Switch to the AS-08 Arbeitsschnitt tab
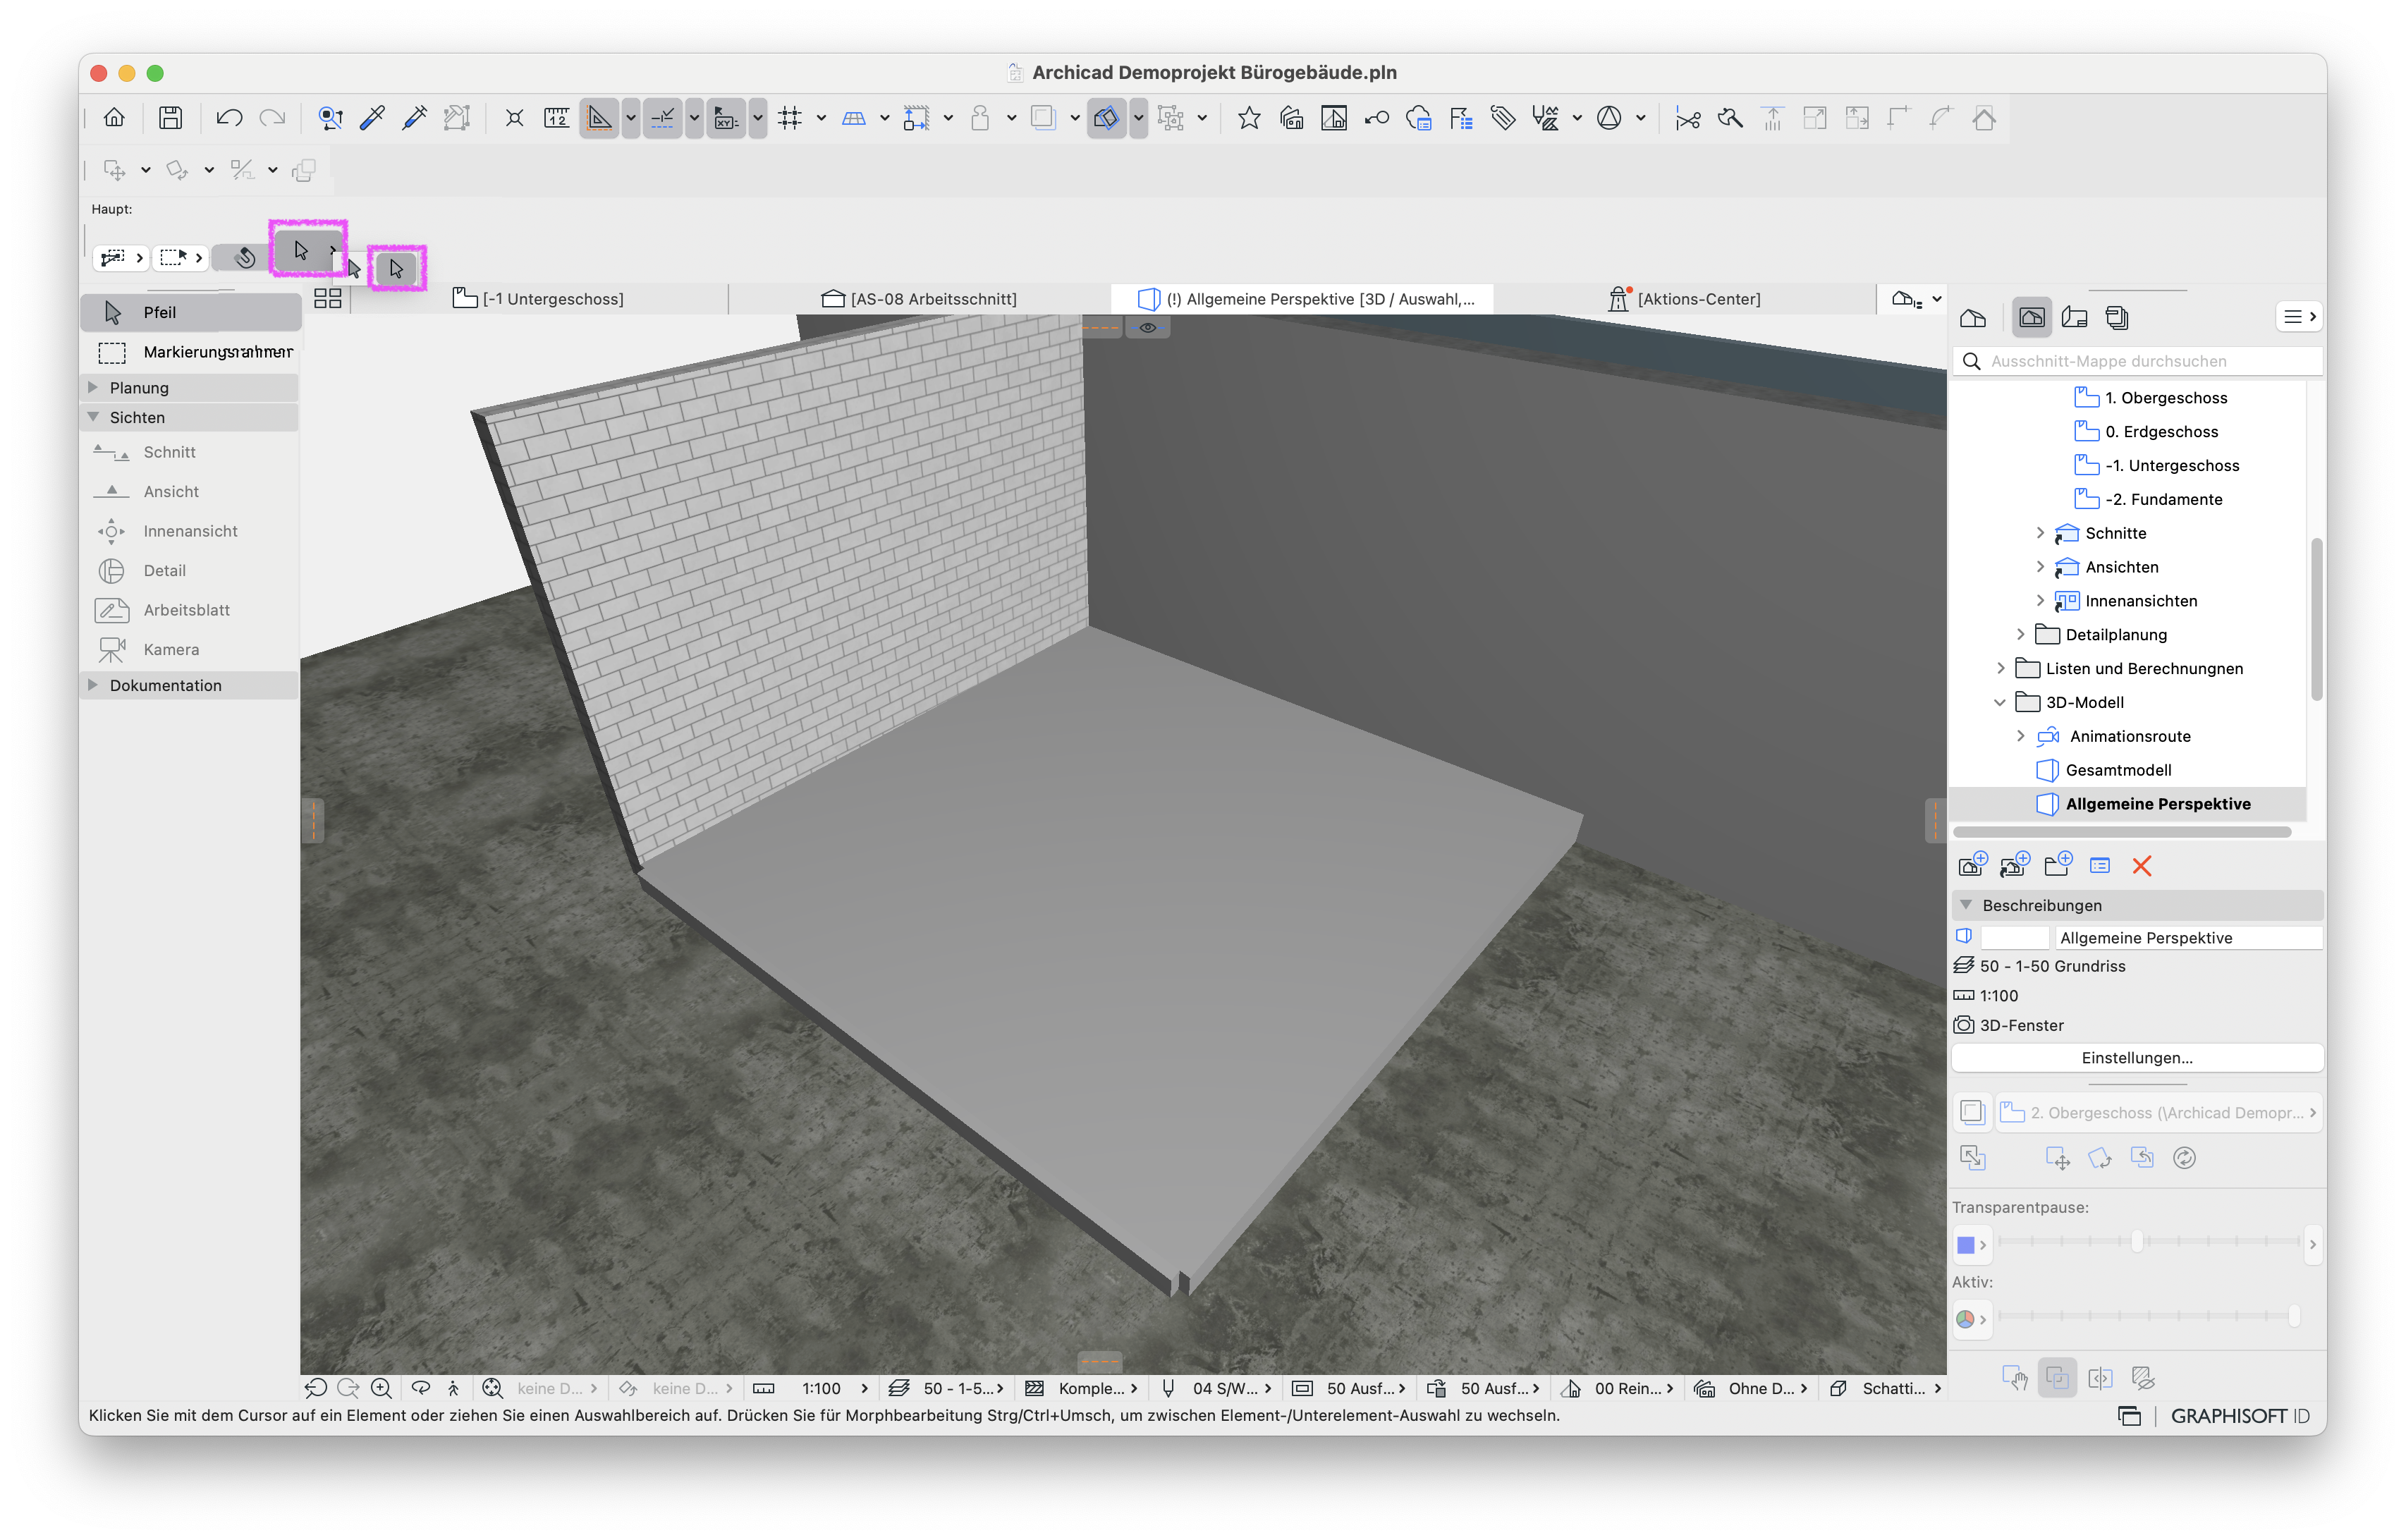 [x=918, y=298]
